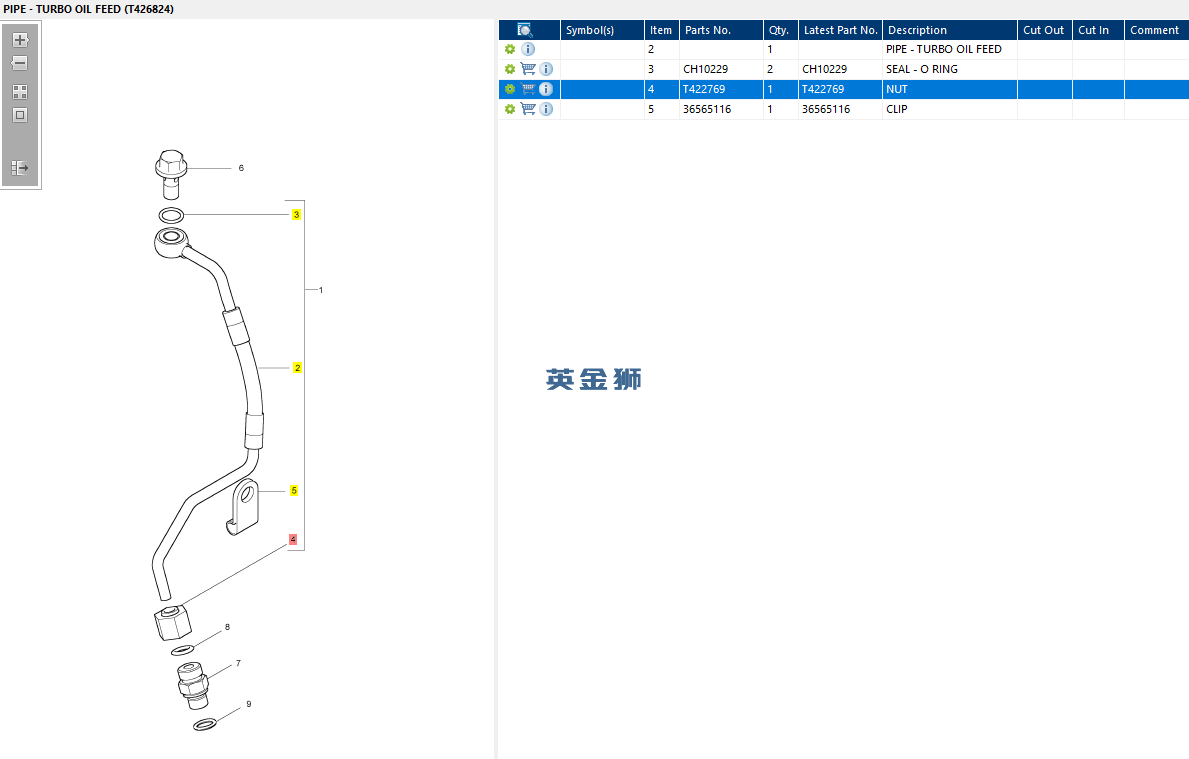Sort by the Qty. column header
The image size is (1189, 759).
(x=780, y=30)
